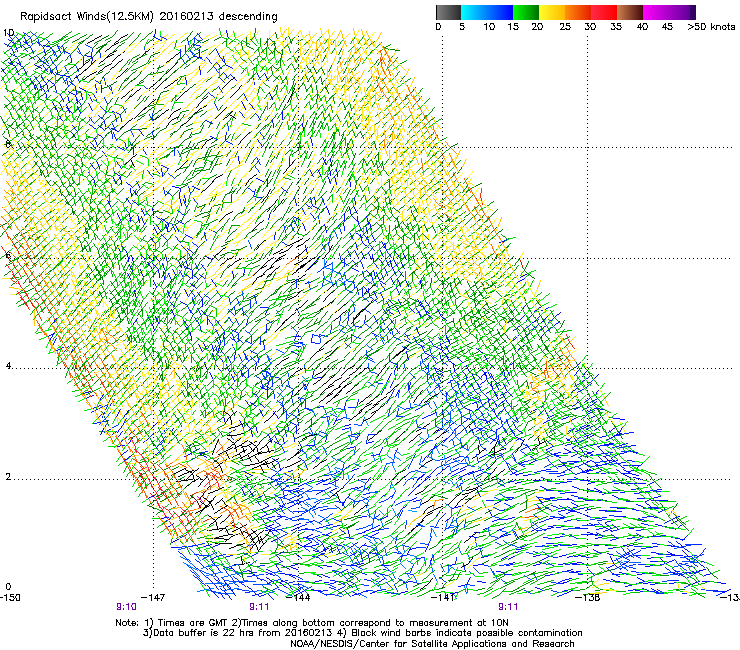The height and width of the screenshot is (650, 740).
Task: Click the longitude label '-147'
Action: 153,598
